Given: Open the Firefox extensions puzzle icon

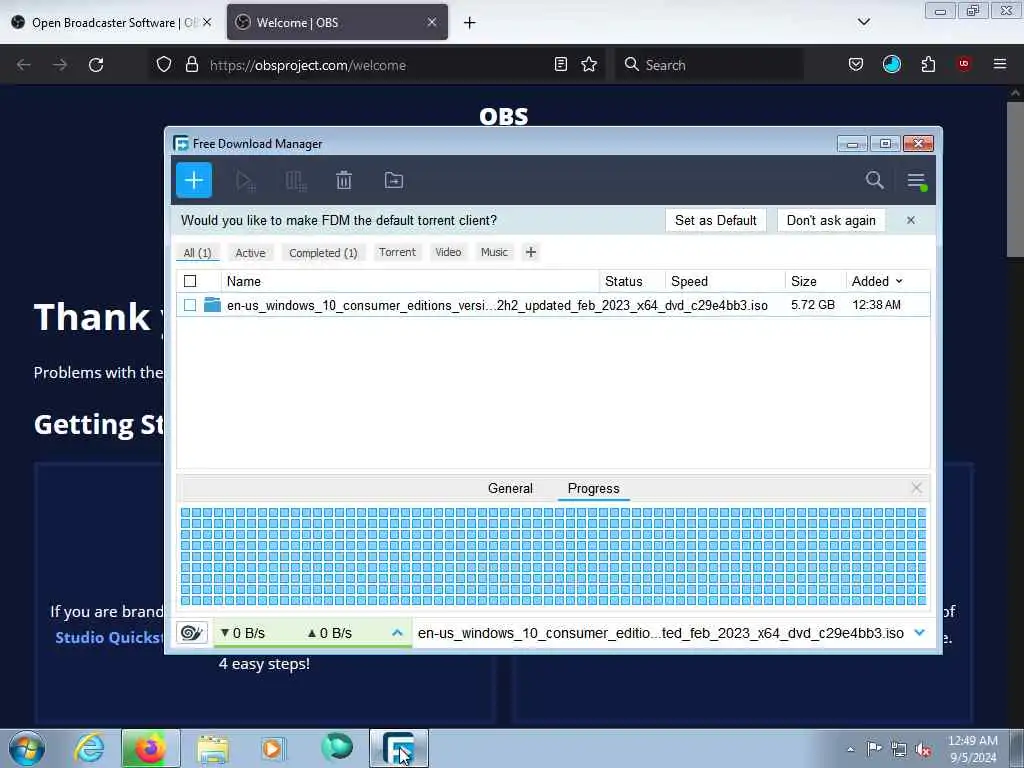Looking at the screenshot, I should point(928,64).
